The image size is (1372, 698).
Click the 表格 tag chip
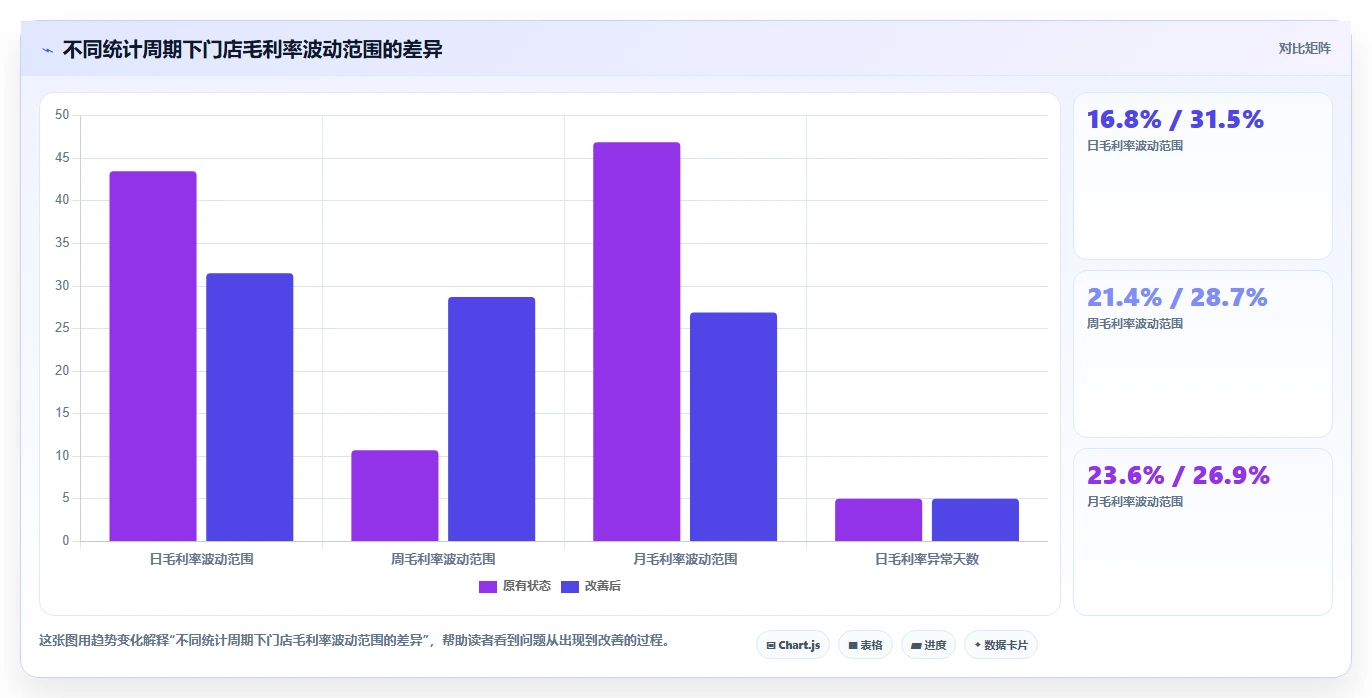(865, 645)
